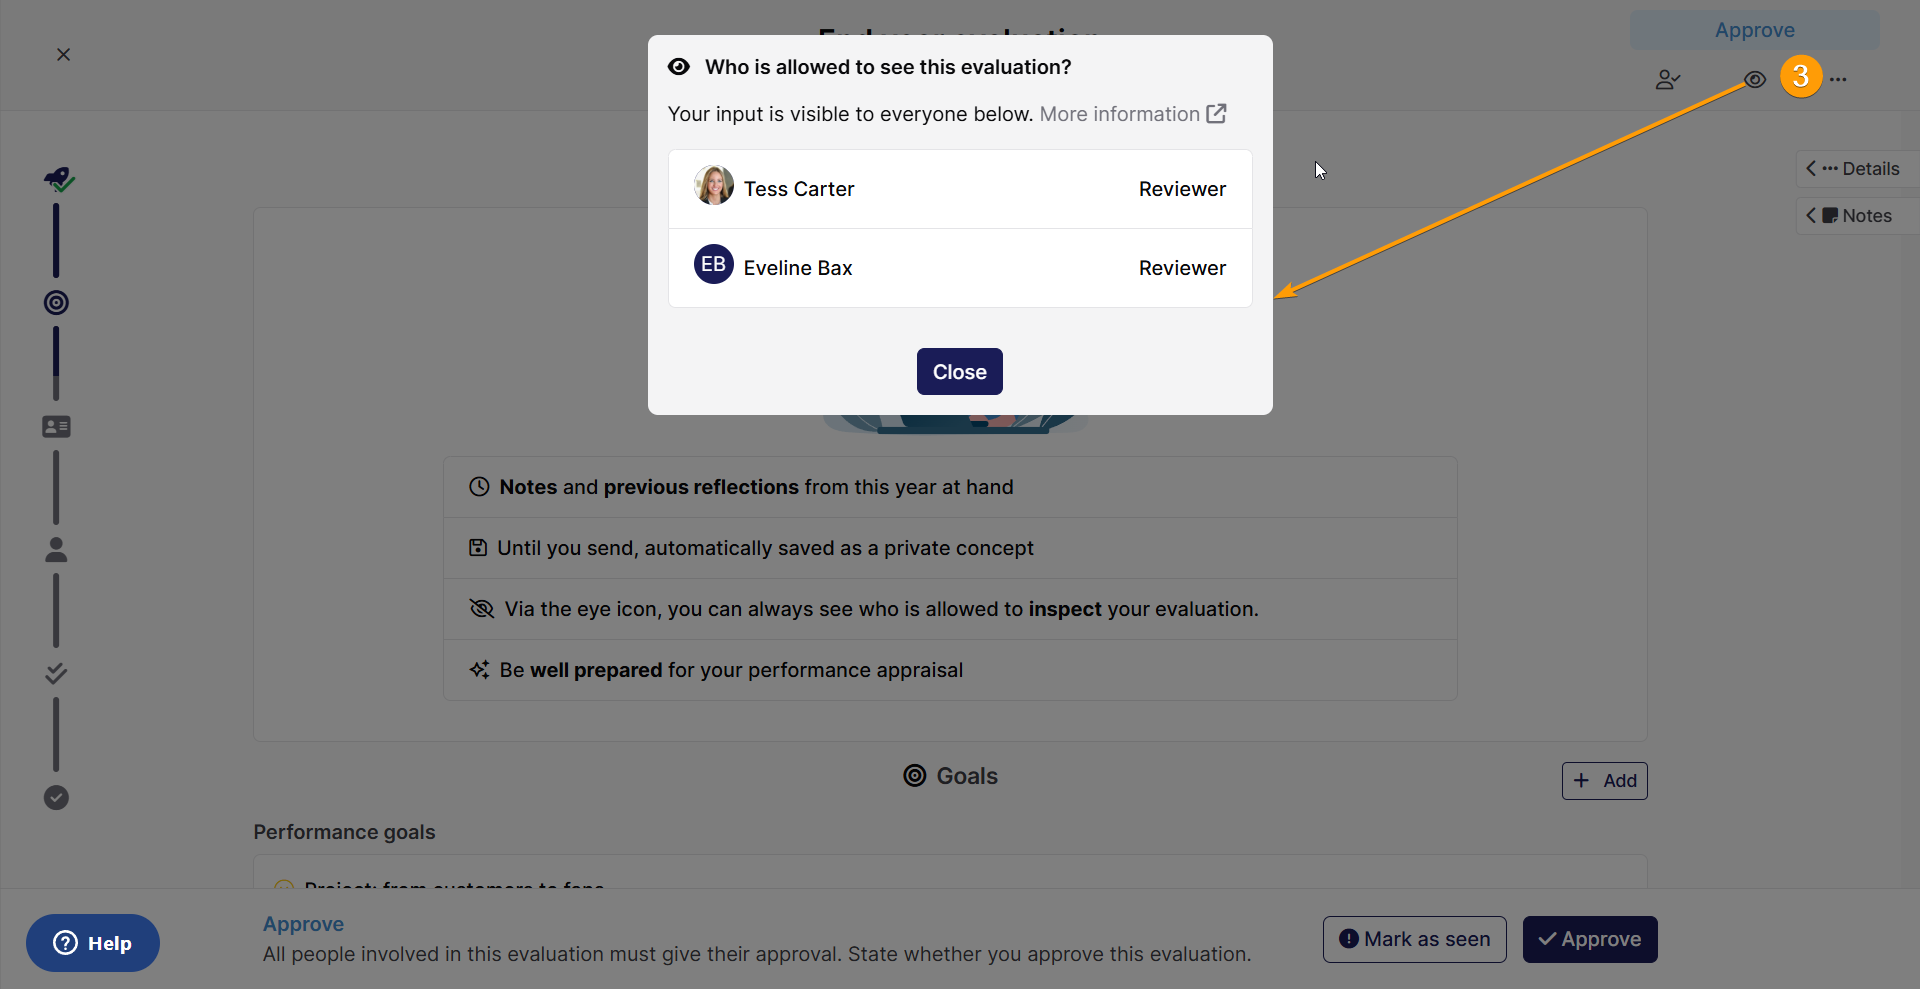Open the double-checkmark approval step

click(56, 673)
